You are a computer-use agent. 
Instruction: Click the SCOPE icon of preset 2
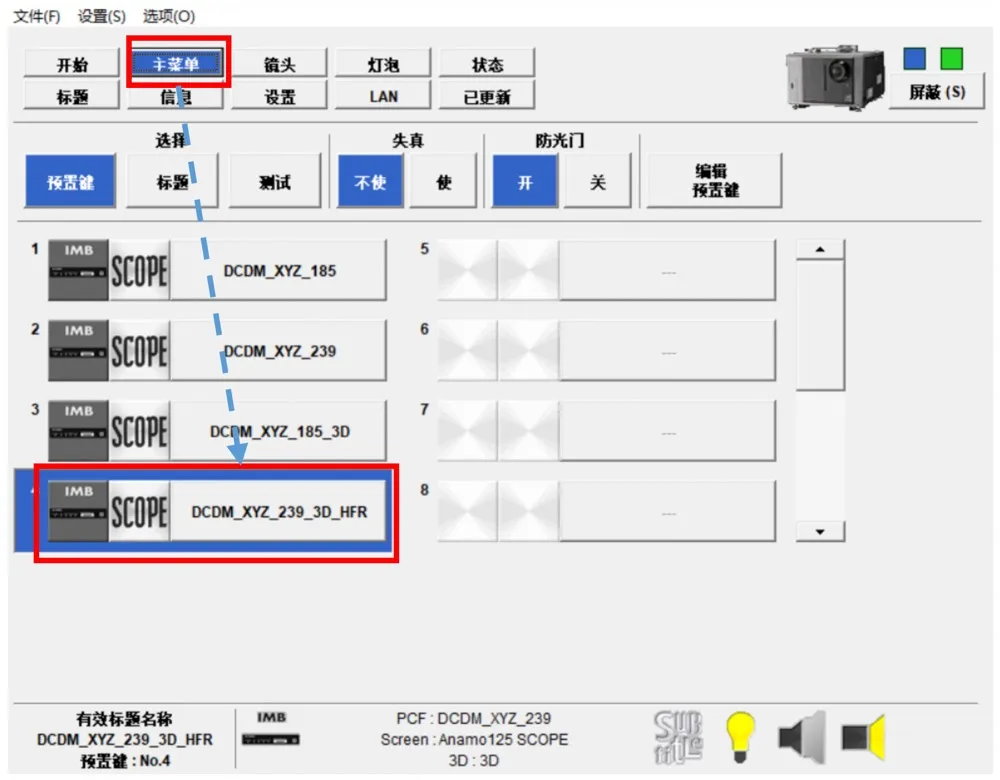click(x=139, y=351)
